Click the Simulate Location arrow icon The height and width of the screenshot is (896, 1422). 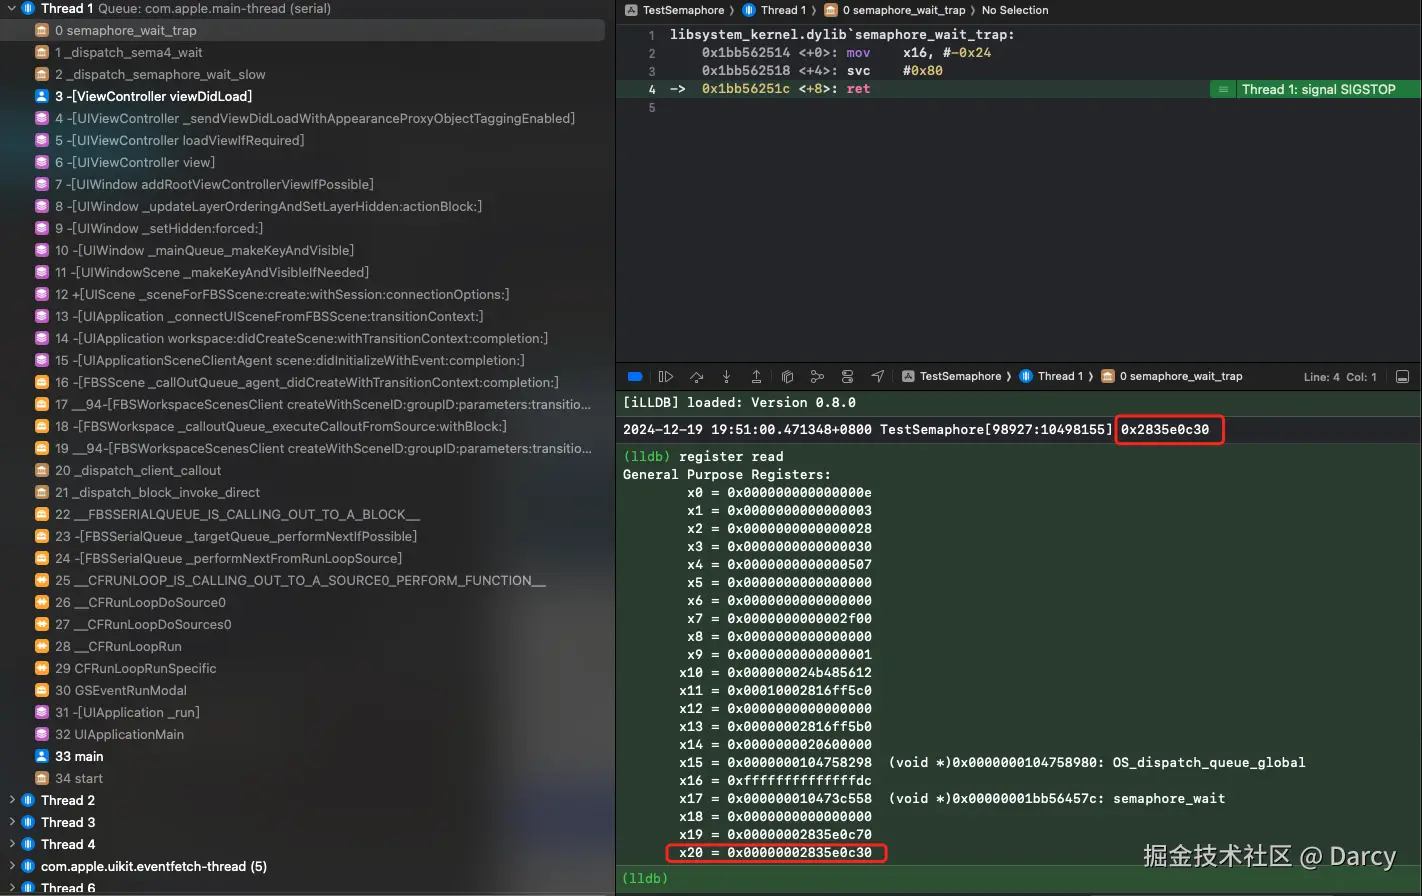(877, 377)
